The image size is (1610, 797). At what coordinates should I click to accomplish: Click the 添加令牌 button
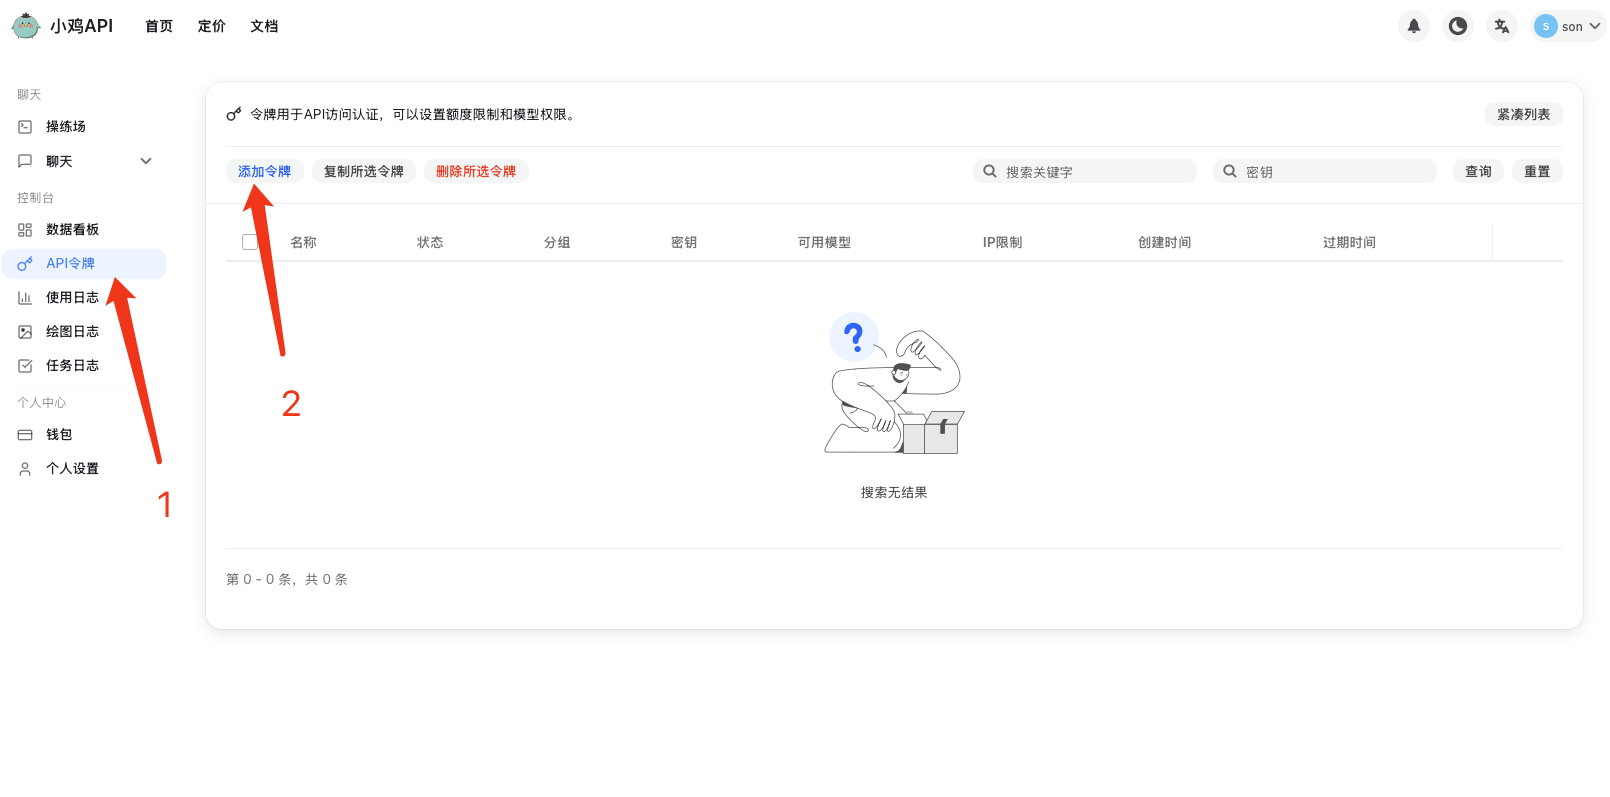(x=264, y=171)
